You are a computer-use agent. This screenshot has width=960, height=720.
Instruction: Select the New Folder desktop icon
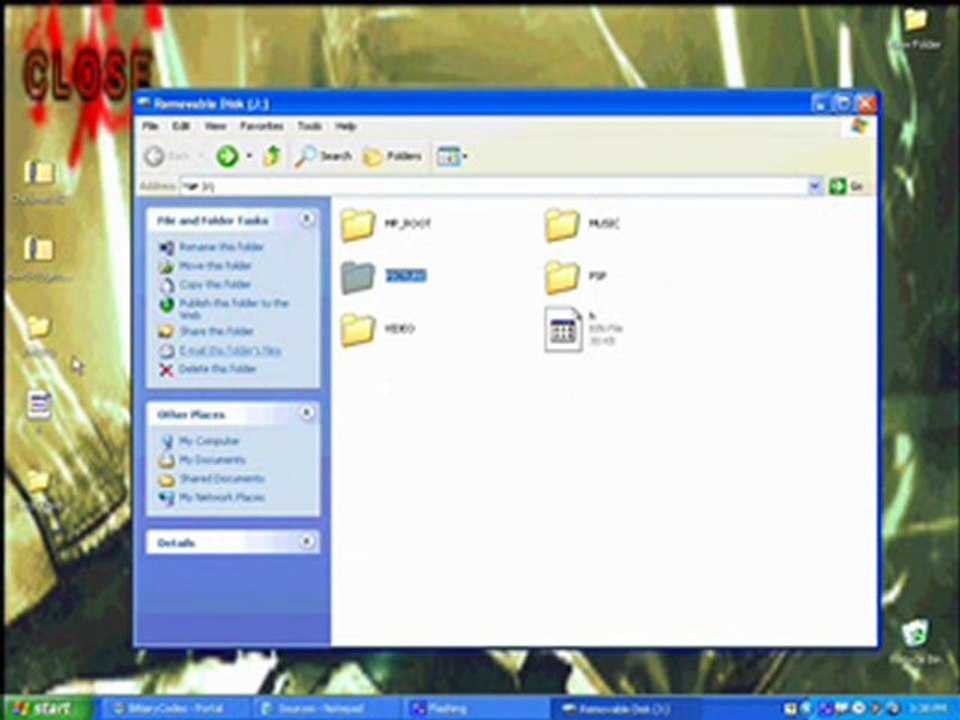click(916, 29)
